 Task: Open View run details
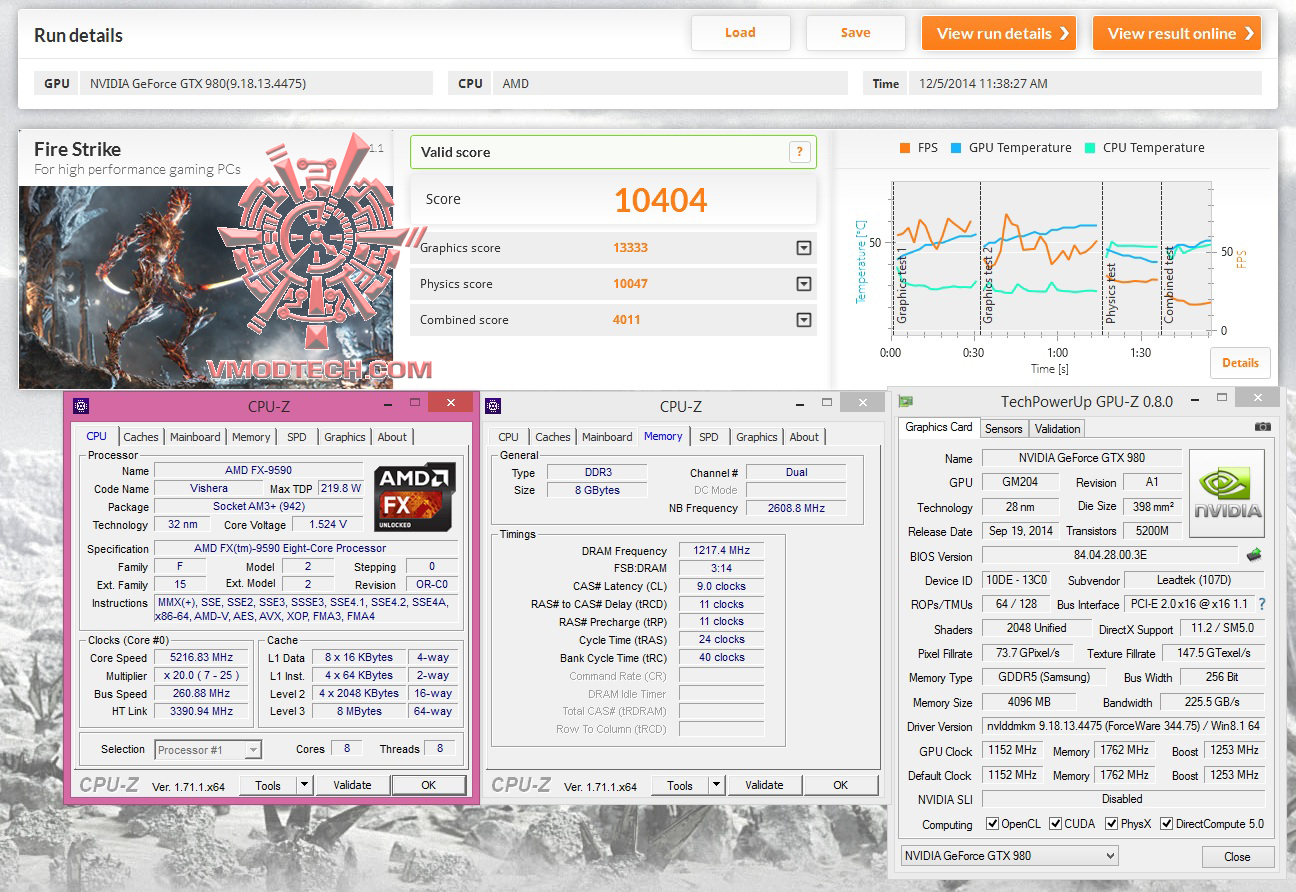coord(999,33)
